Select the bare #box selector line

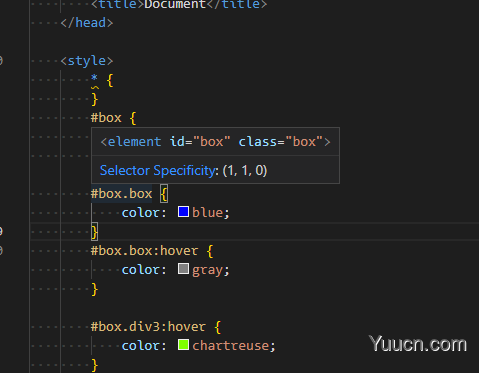click(x=106, y=118)
